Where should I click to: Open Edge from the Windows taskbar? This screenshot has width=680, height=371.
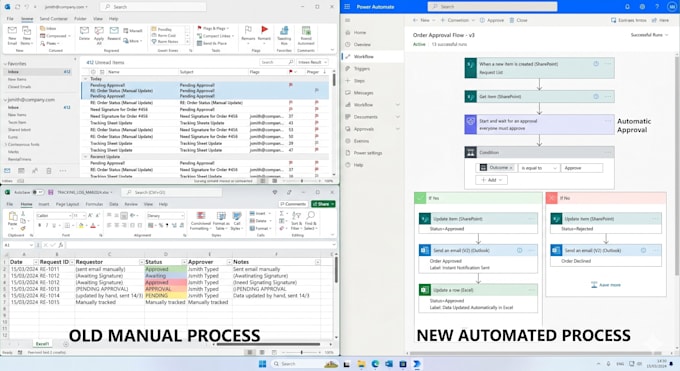click(375, 364)
